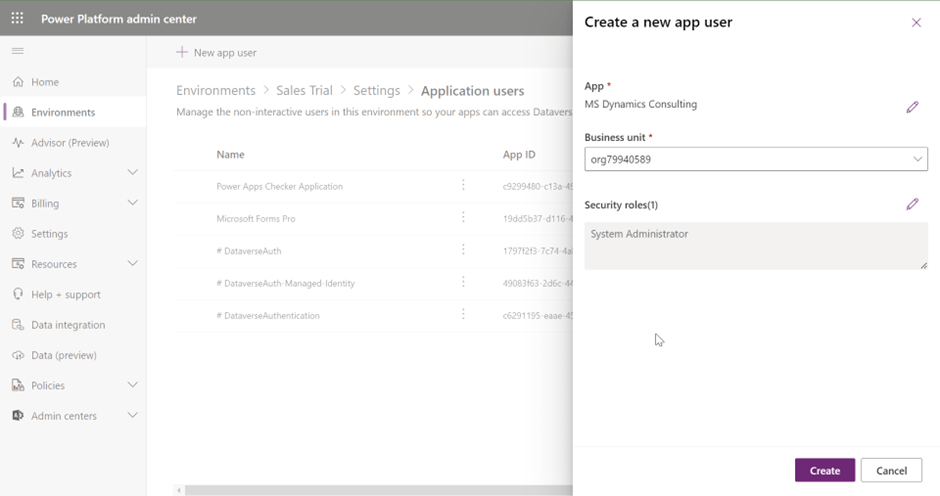Go to Home in the sidebar
940x496 pixels.
pos(45,82)
